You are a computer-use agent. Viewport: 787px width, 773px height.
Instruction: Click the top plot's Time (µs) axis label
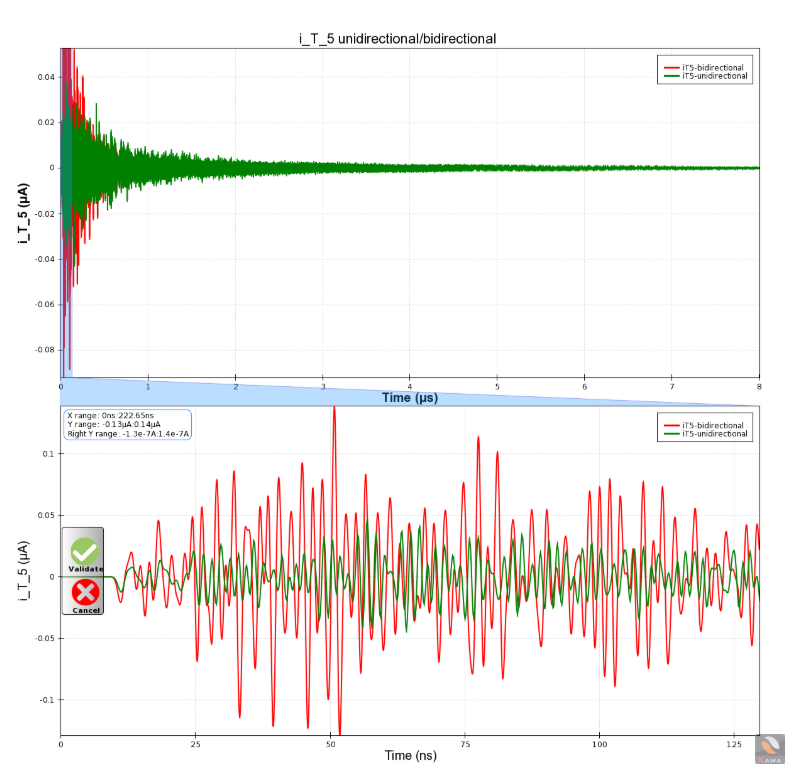coord(409,398)
